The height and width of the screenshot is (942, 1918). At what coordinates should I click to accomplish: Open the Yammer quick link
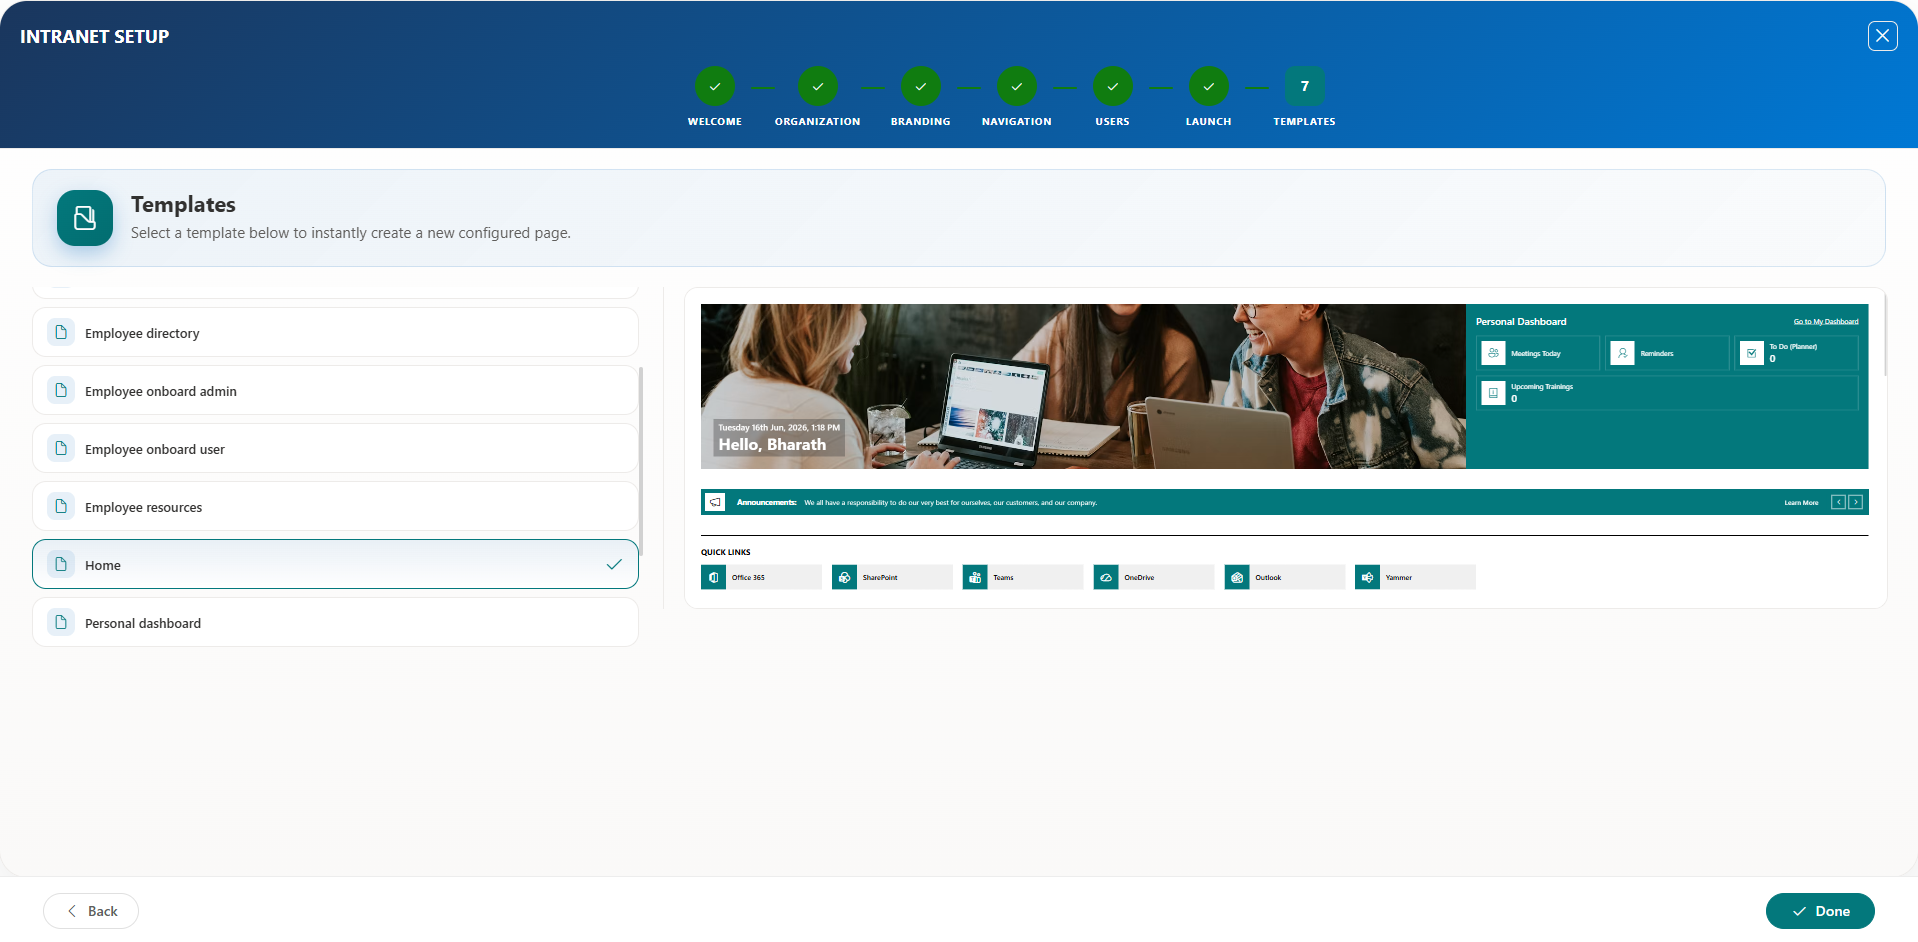coord(1415,577)
